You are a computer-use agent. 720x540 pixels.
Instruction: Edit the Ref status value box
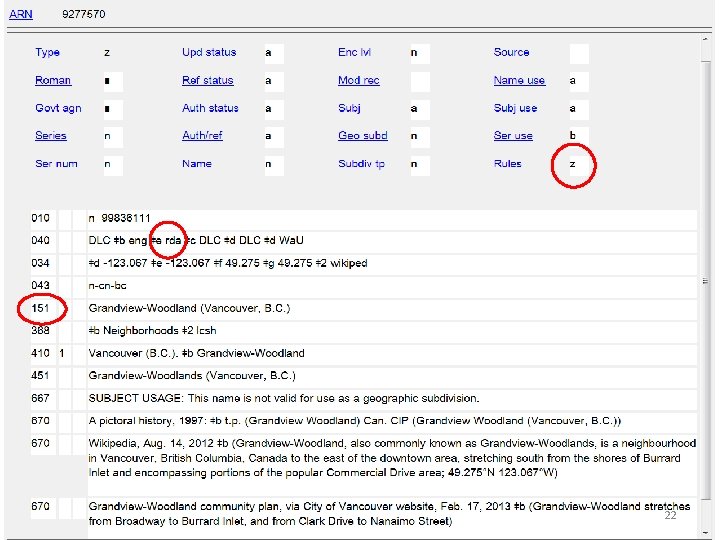[x=274, y=82]
